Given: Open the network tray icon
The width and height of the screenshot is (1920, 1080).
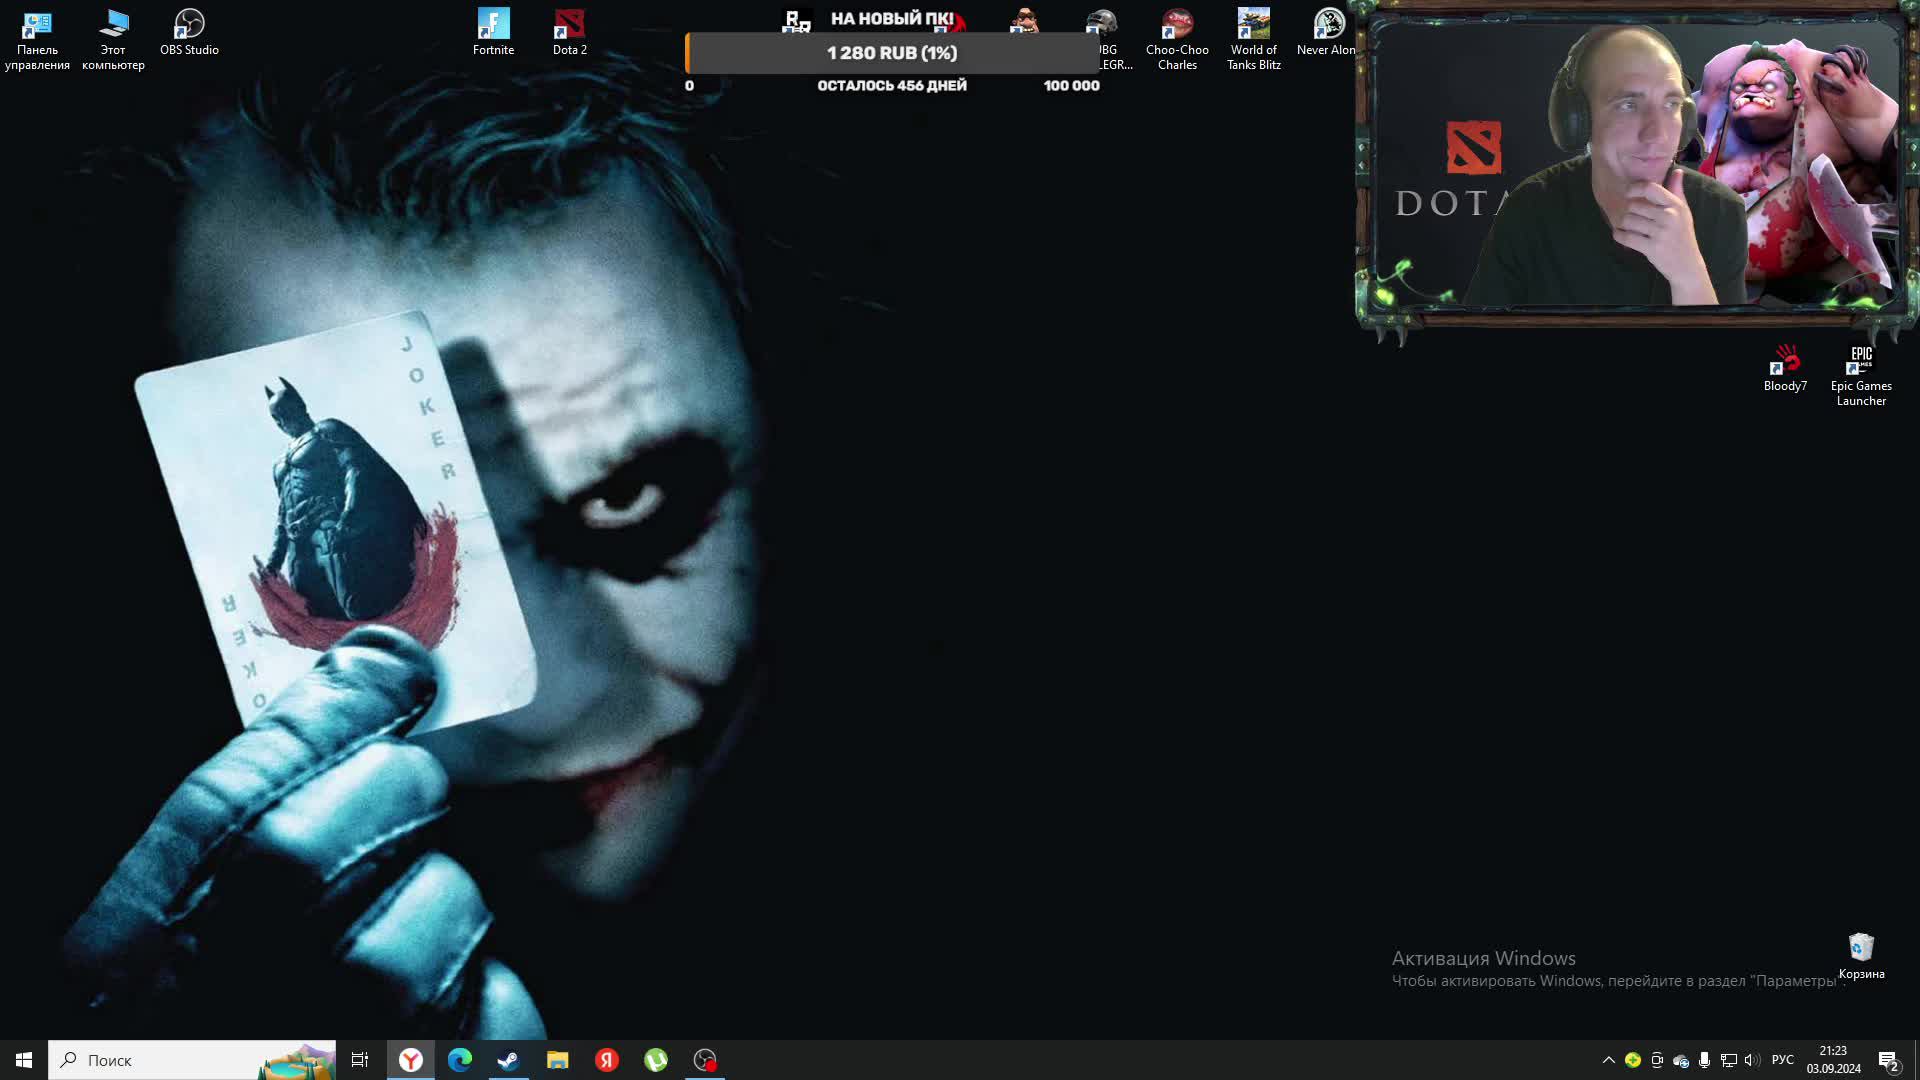Looking at the screenshot, I should [1729, 1060].
